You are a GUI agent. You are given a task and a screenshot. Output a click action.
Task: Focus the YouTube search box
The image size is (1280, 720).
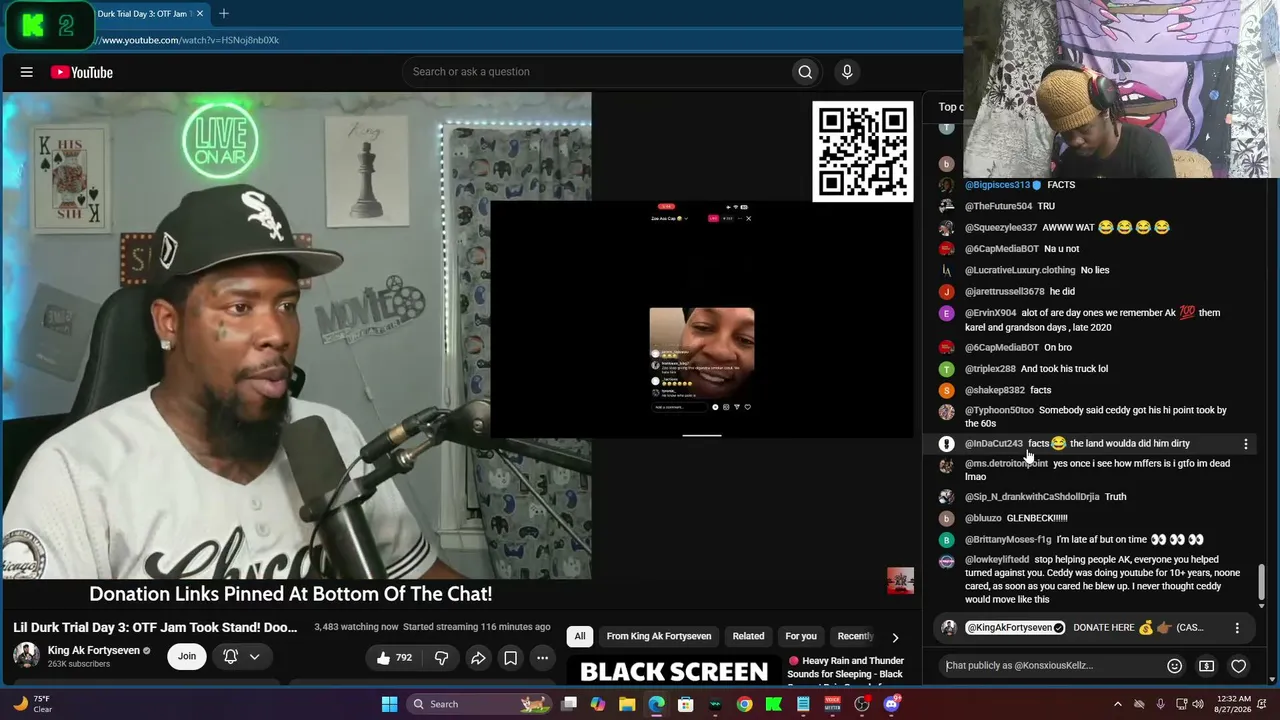click(x=596, y=72)
